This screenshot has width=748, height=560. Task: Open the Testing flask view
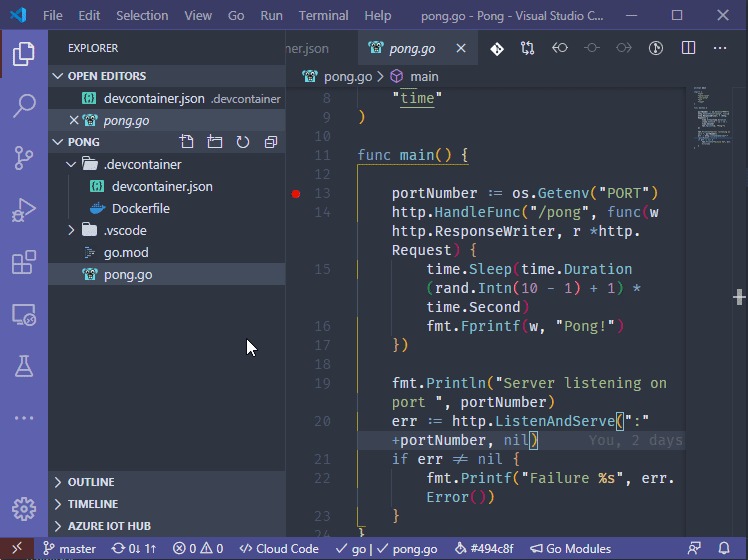(x=23, y=366)
